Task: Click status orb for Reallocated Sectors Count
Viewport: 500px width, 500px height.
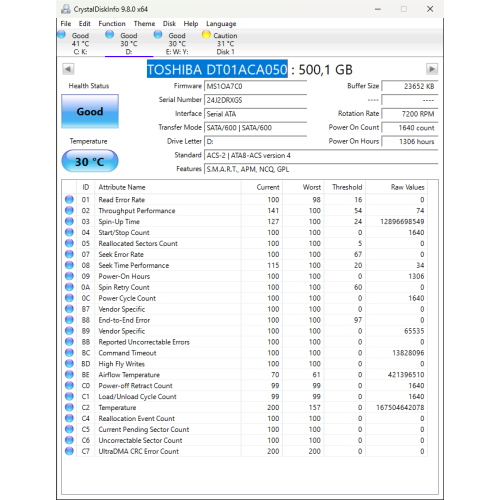Action: click(69, 243)
